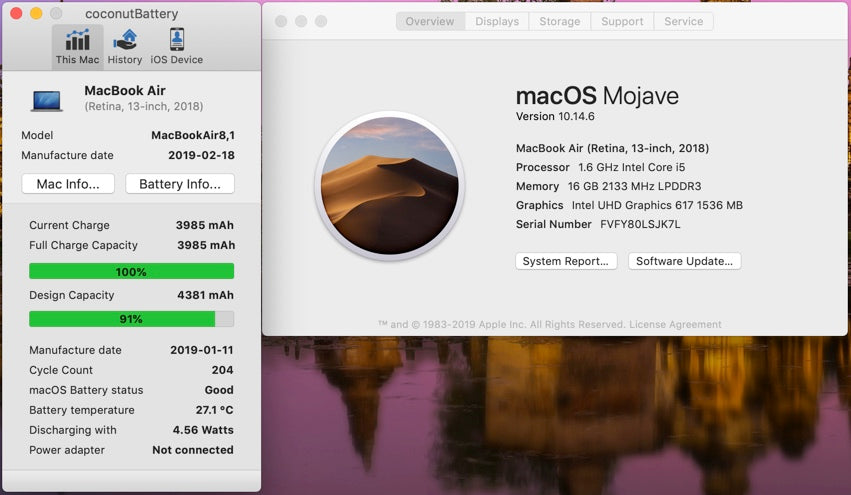
Task: Go to the Service tab
Action: coord(683,21)
